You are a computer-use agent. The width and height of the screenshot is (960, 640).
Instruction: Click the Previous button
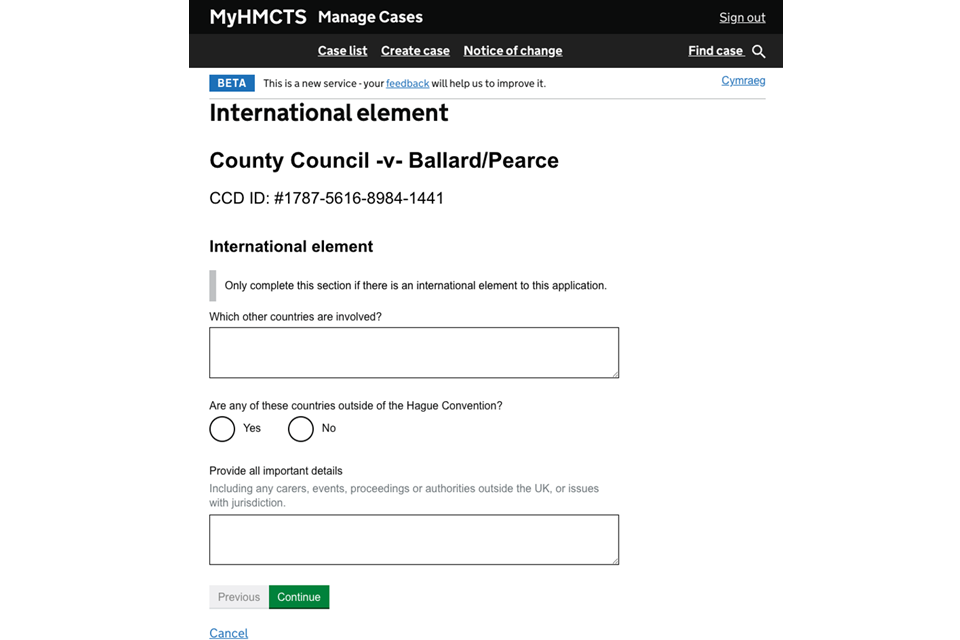[x=239, y=597]
